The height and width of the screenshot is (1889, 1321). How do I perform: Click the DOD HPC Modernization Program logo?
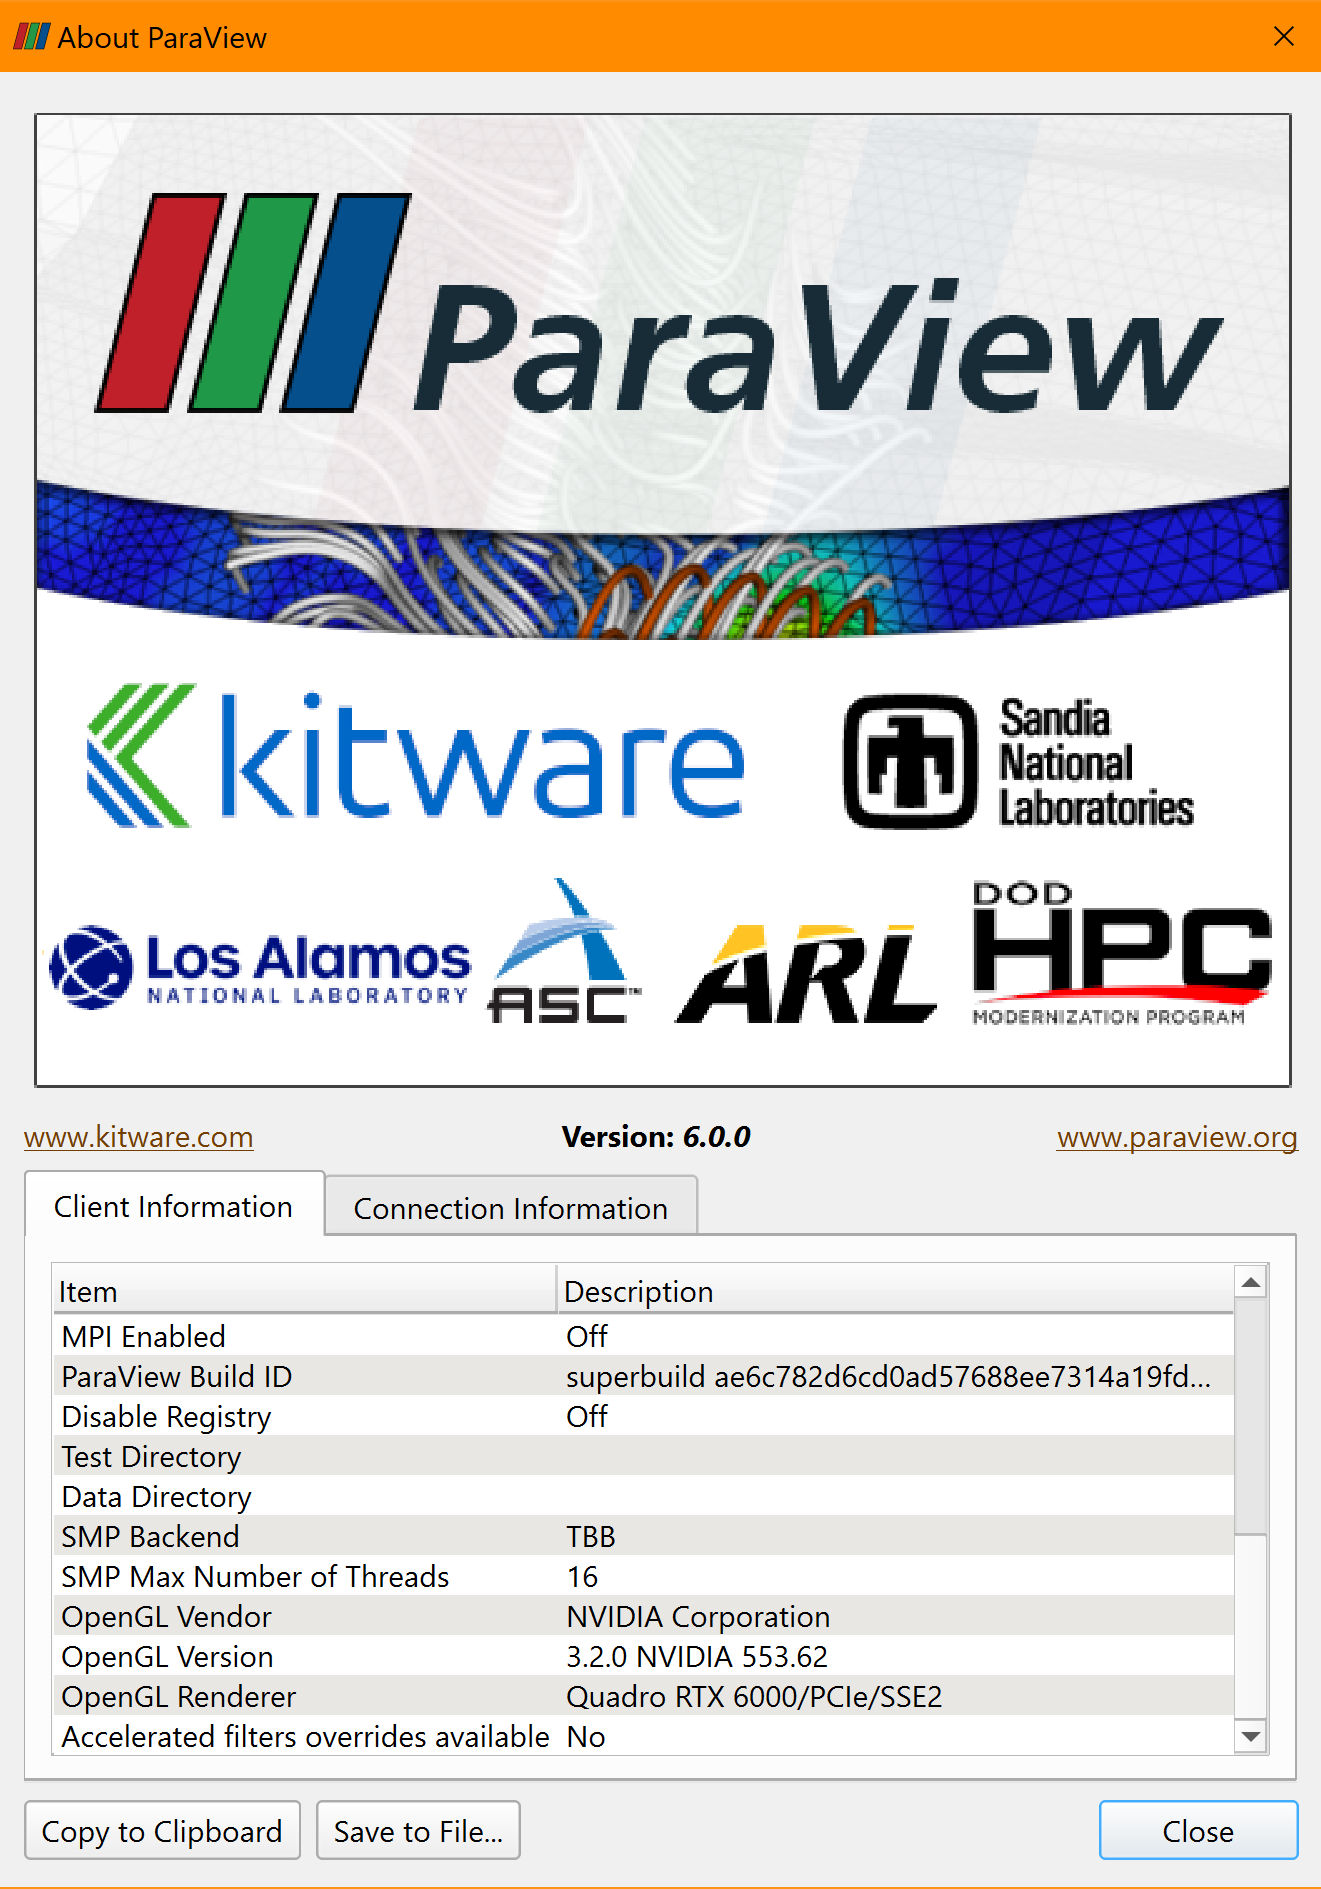tap(1120, 954)
